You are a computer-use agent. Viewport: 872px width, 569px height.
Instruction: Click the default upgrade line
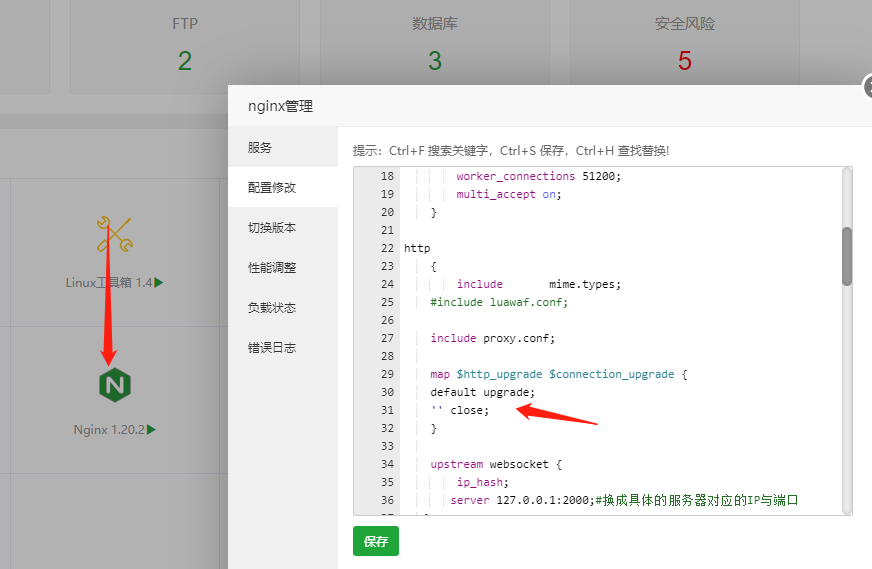click(482, 392)
